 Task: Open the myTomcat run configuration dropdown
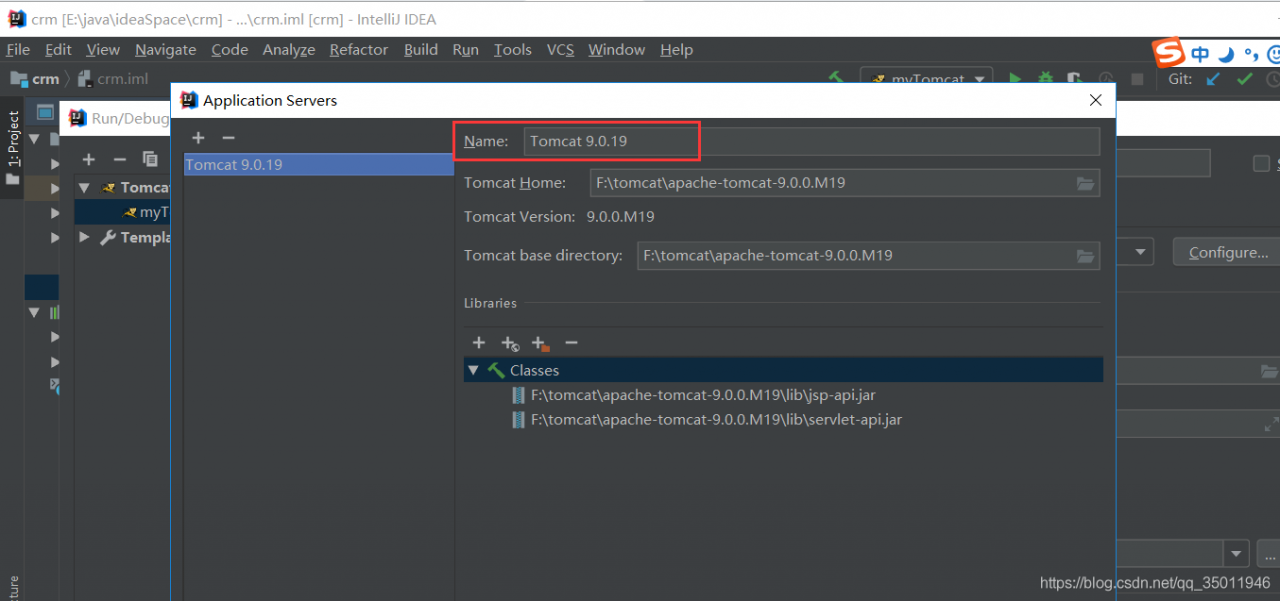(x=926, y=79)
